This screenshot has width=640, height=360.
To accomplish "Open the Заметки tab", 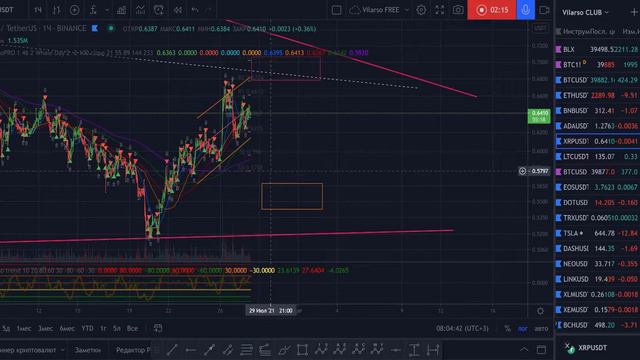I will click(88, 350).
